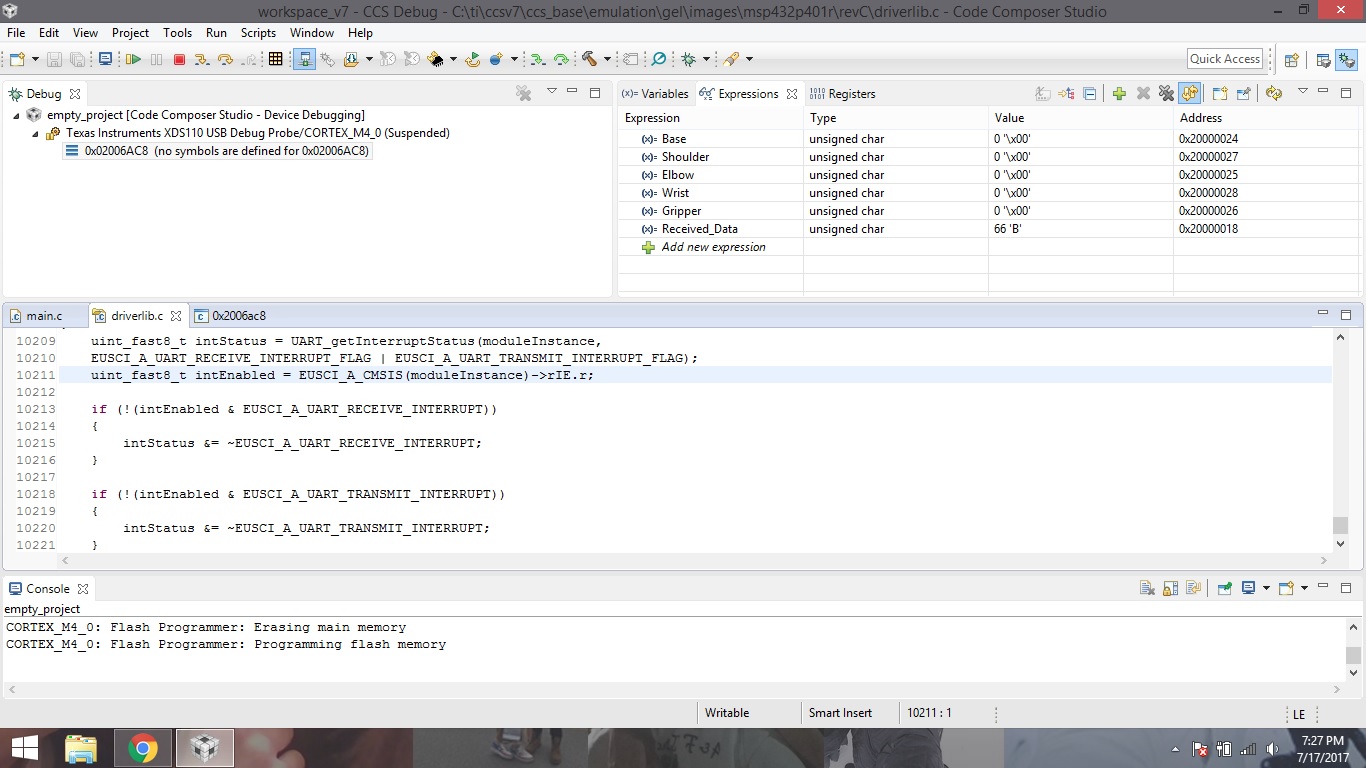Open the Run menu

click(x=216, y=33)
